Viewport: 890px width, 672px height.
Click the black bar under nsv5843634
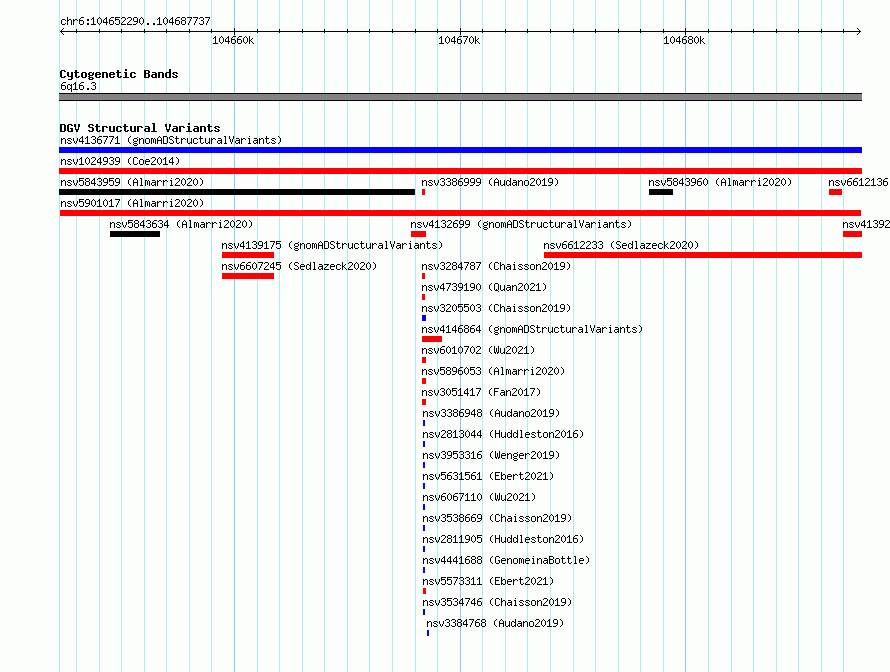click(x=135, y=234)
